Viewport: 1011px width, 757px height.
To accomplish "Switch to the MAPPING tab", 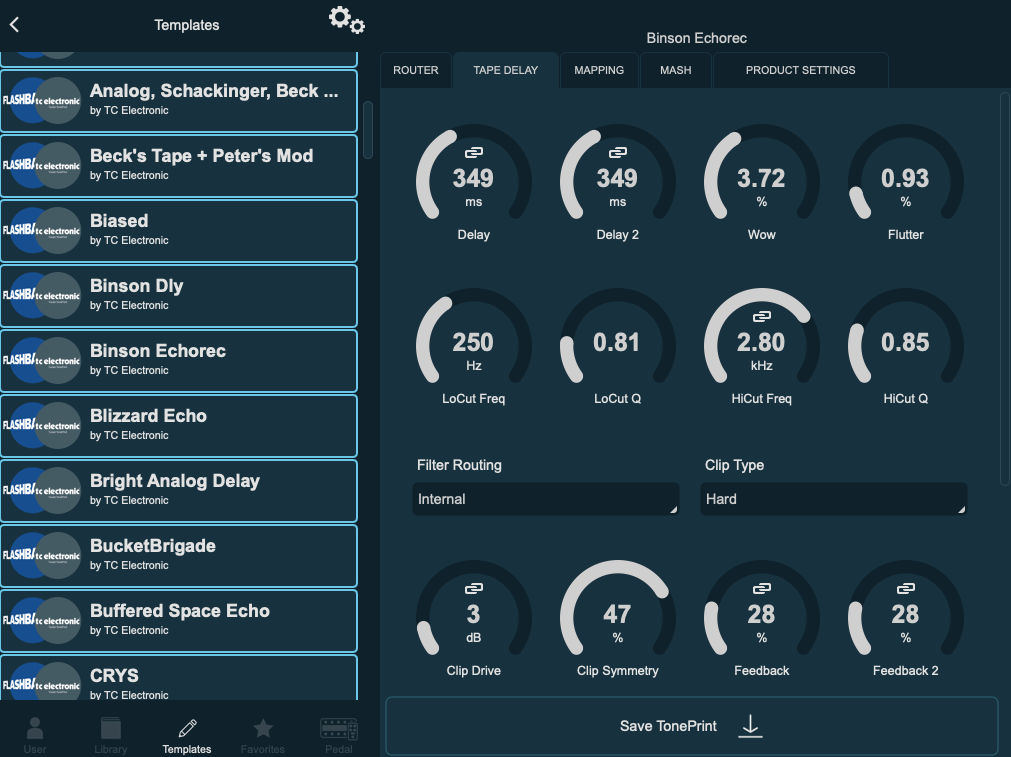I will [x=599, y=70].
